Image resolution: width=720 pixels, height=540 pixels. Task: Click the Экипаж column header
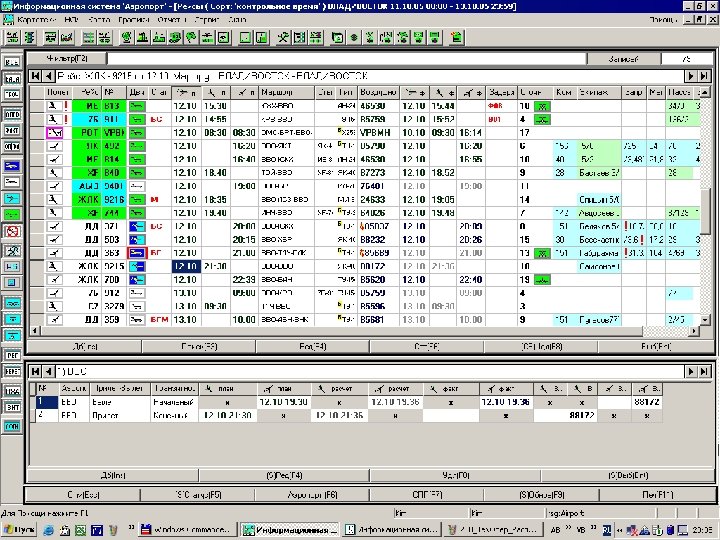599,92
